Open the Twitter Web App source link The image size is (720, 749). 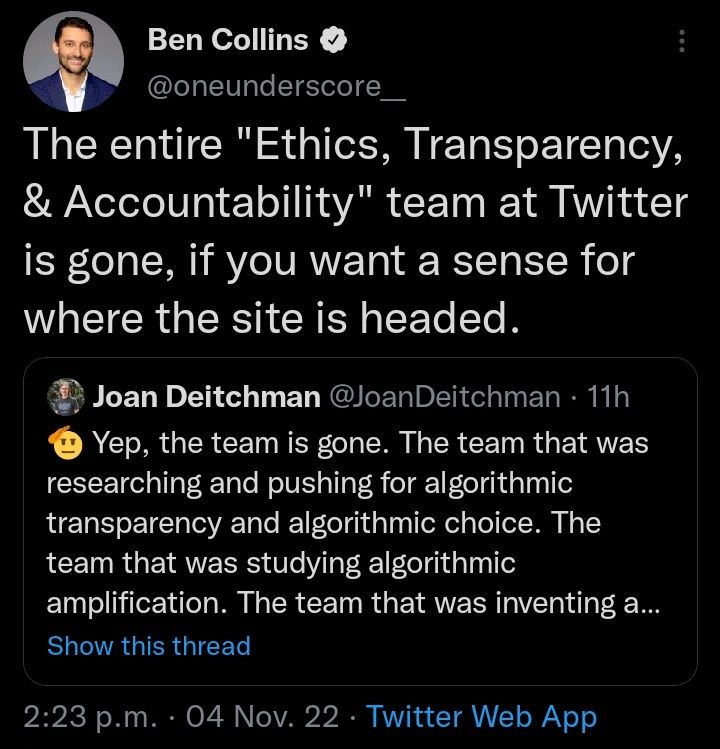tap(481, 717)
